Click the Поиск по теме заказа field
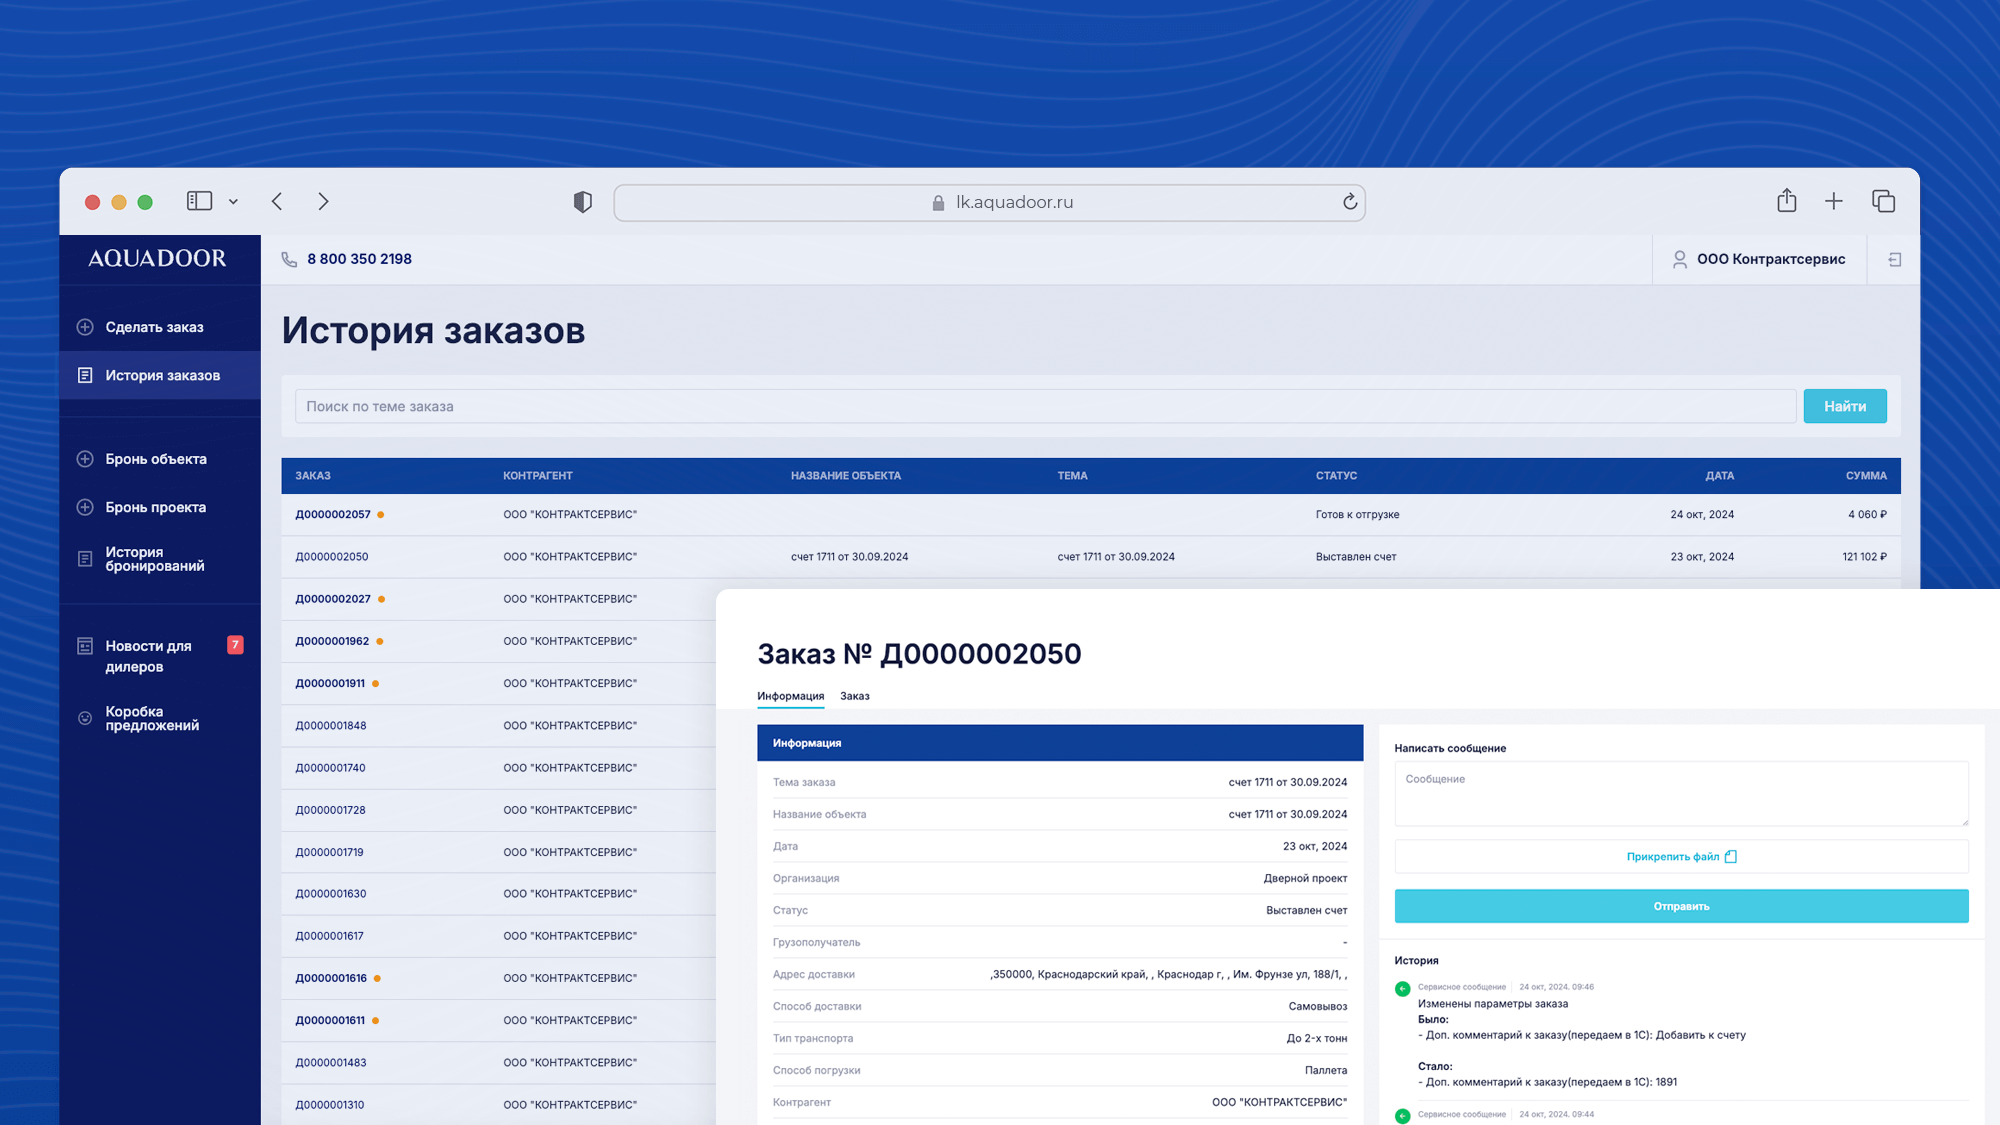The width and height of the screenshot is (2000, 1125). point(1044,406)
